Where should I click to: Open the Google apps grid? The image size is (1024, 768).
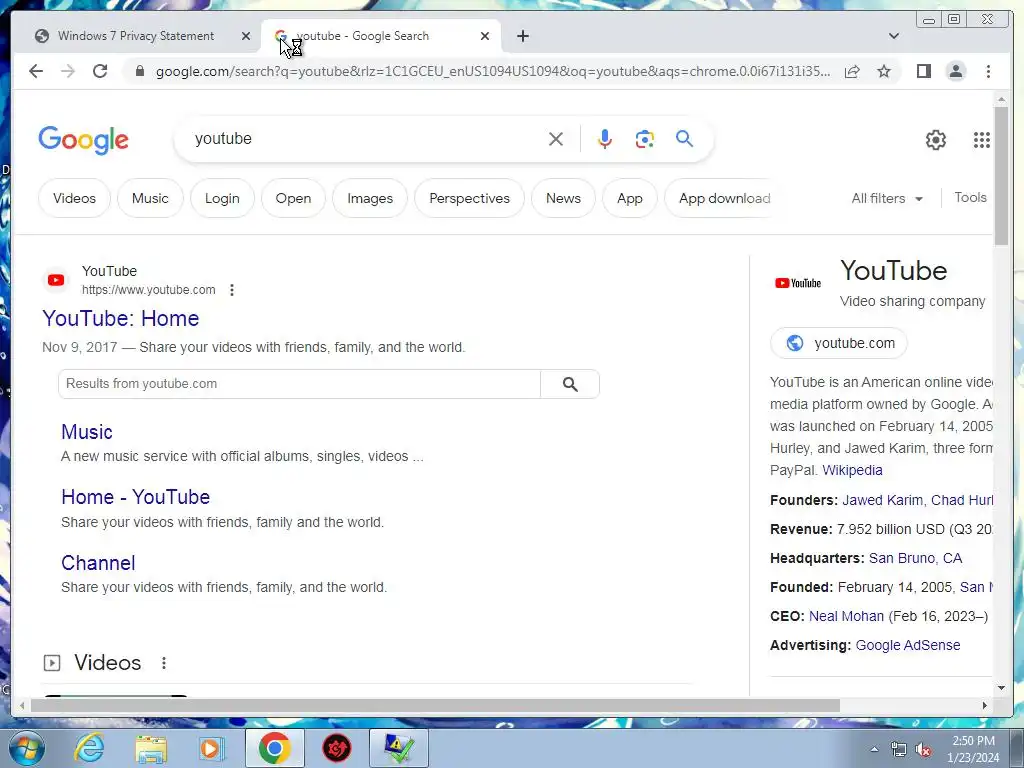tap(982, 140)
